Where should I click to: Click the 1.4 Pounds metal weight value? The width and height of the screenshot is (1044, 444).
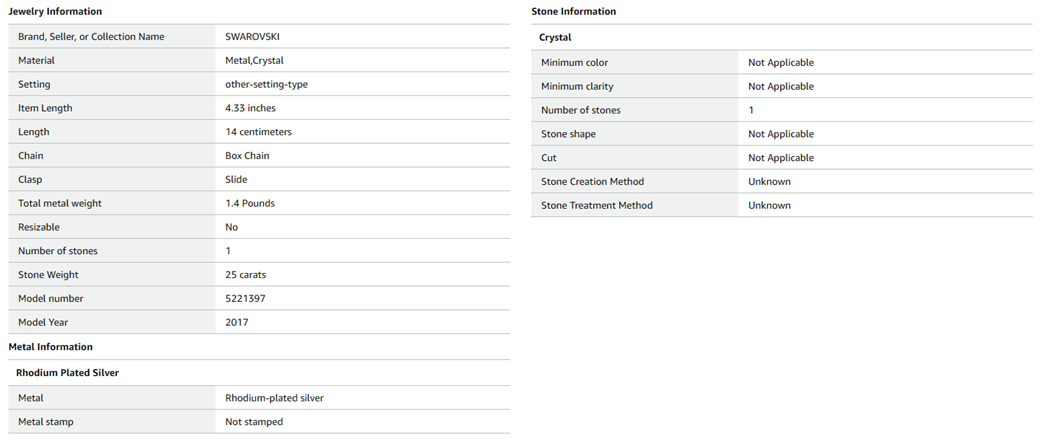[250, 204]
